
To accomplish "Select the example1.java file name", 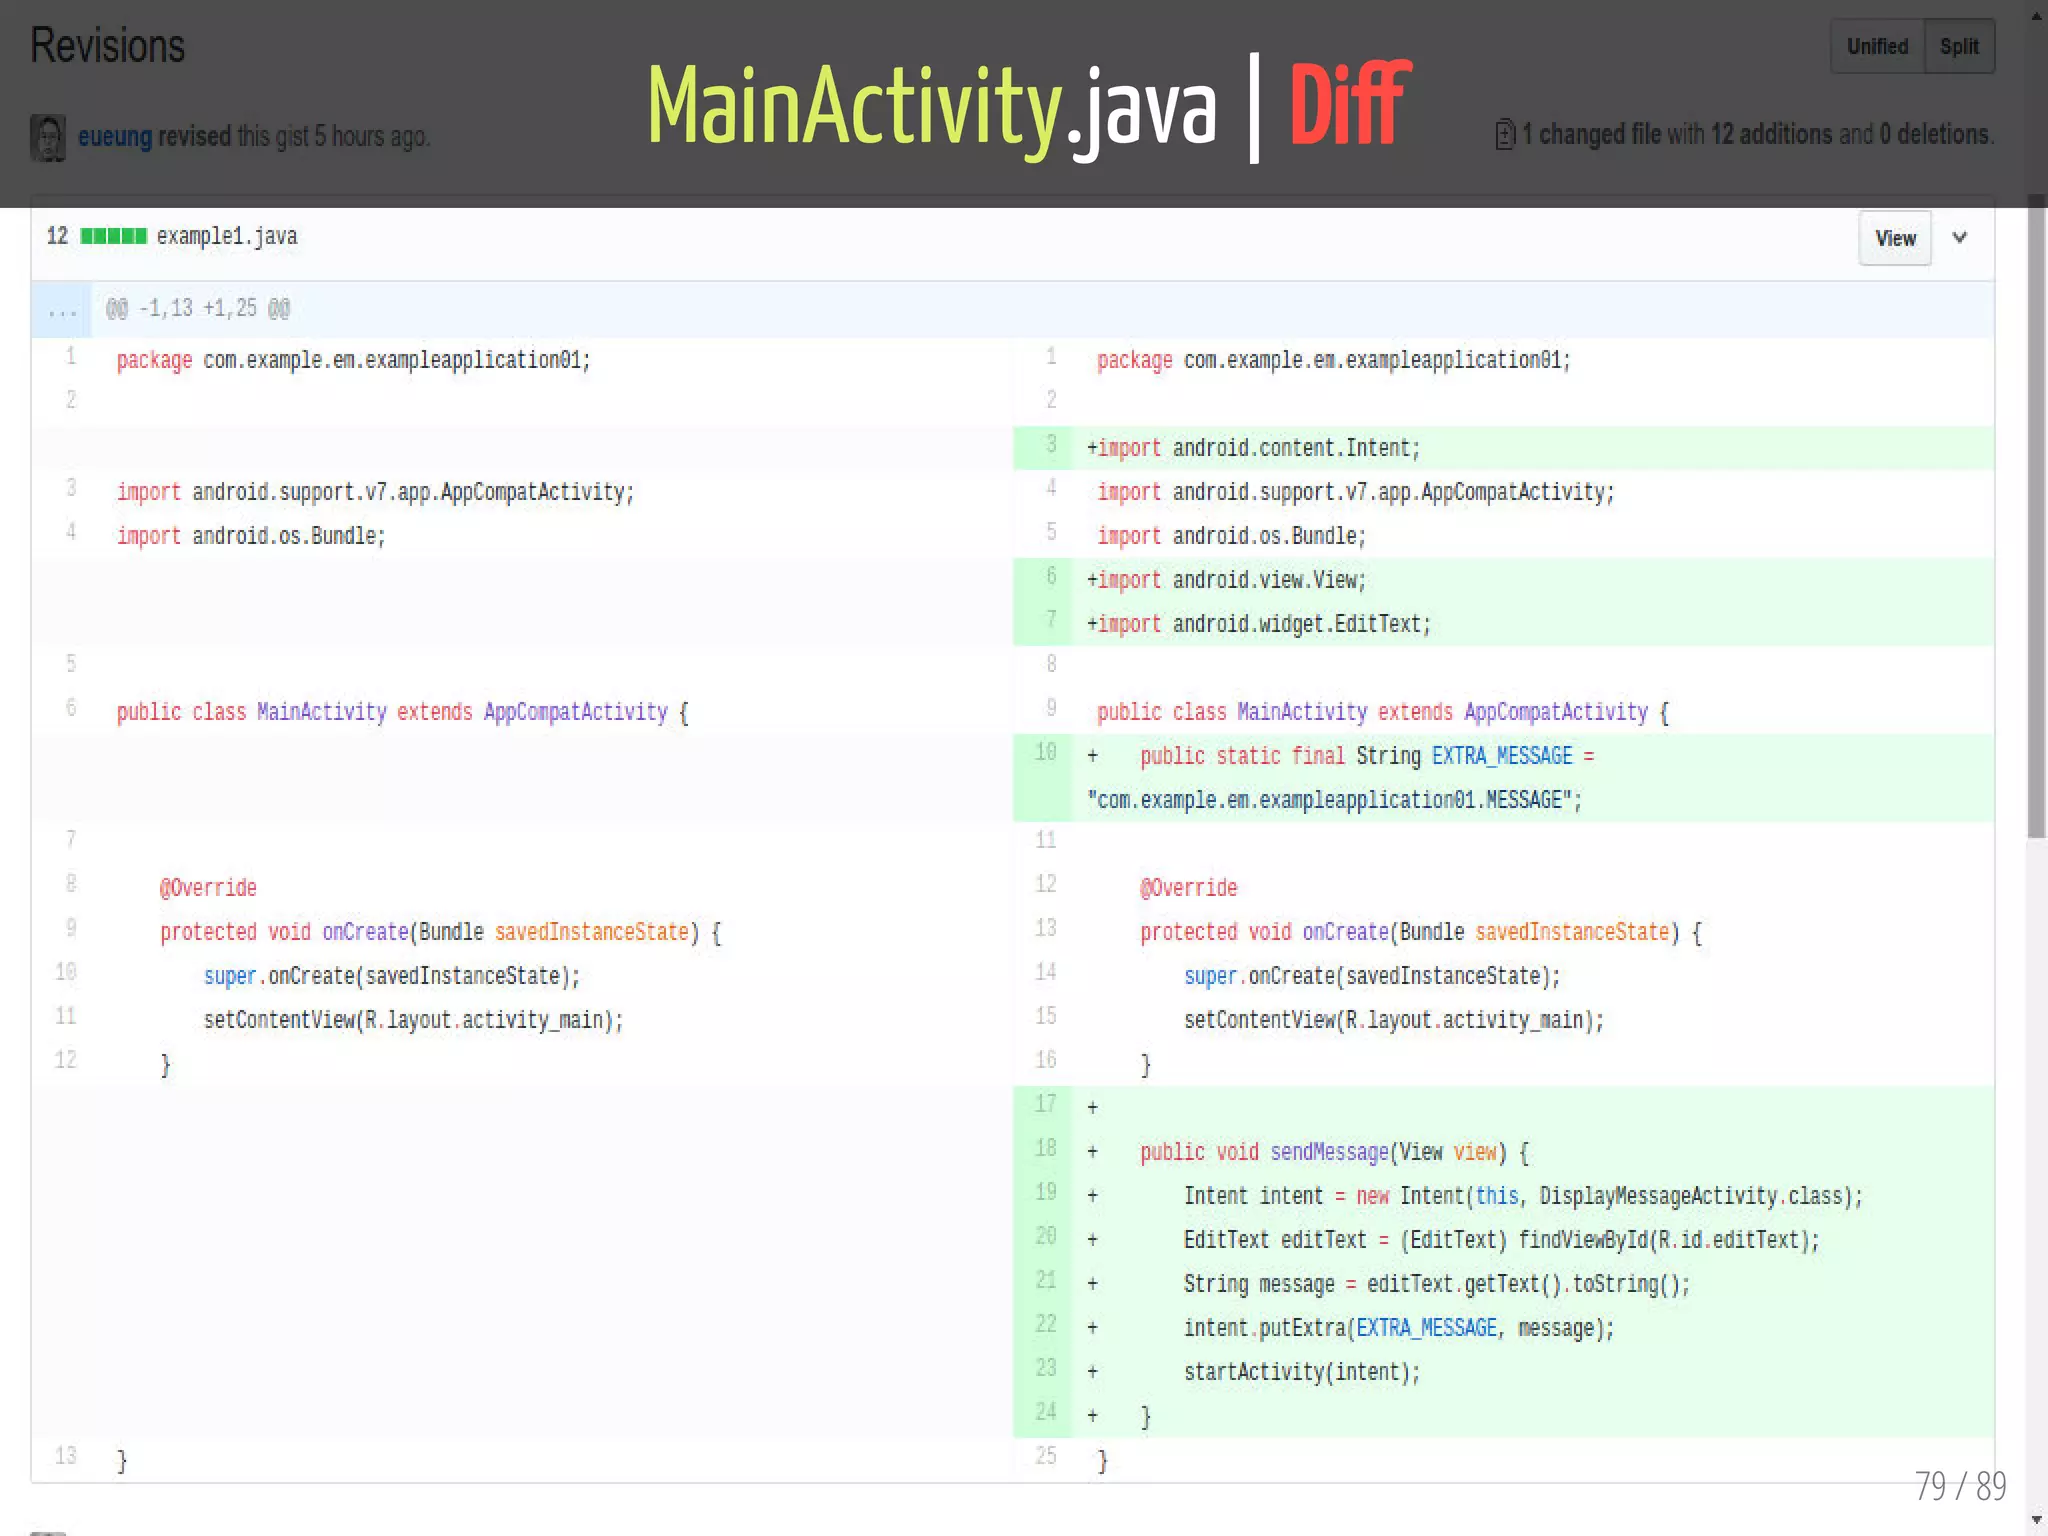I will pos(227,236).
